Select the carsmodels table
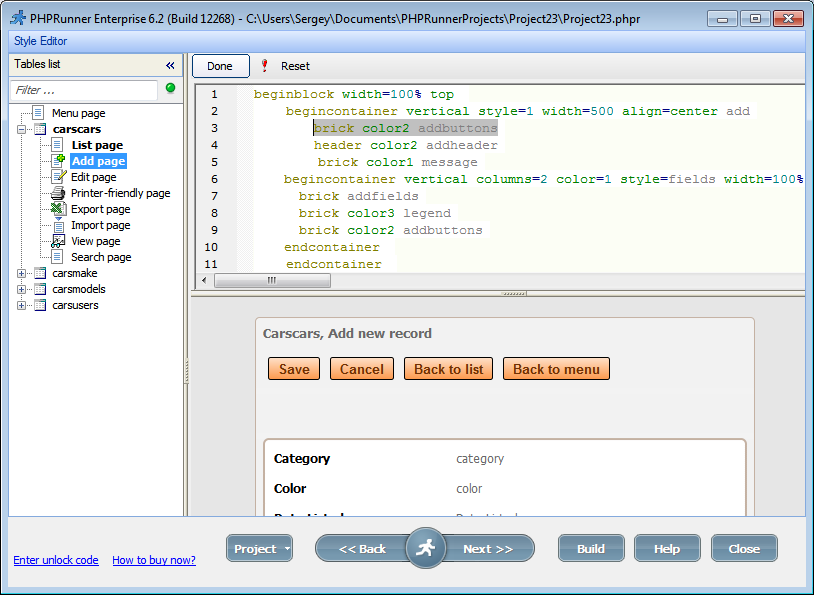 click(x=78, y=289)
